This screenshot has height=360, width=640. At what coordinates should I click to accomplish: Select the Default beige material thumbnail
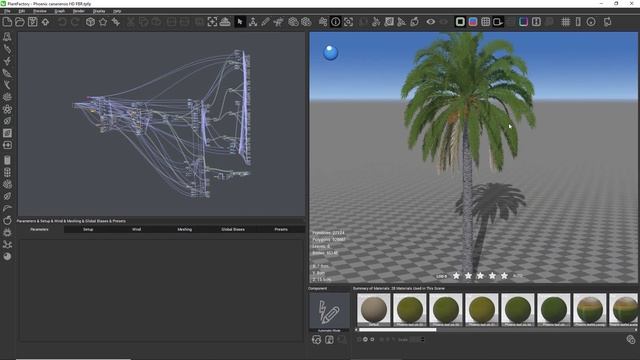pos(373,309)
